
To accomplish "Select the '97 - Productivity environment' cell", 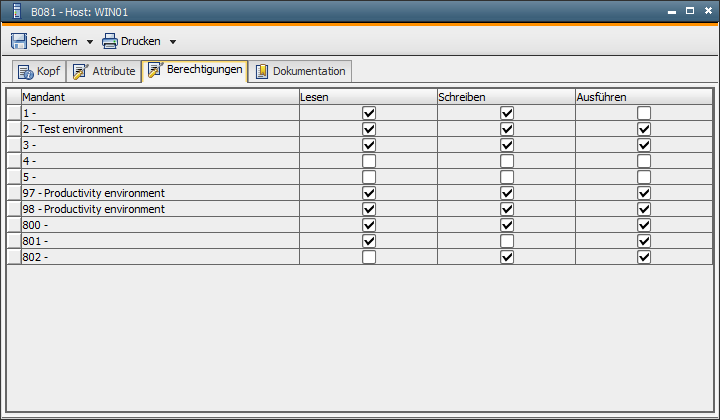I will (x=160, y=193).
